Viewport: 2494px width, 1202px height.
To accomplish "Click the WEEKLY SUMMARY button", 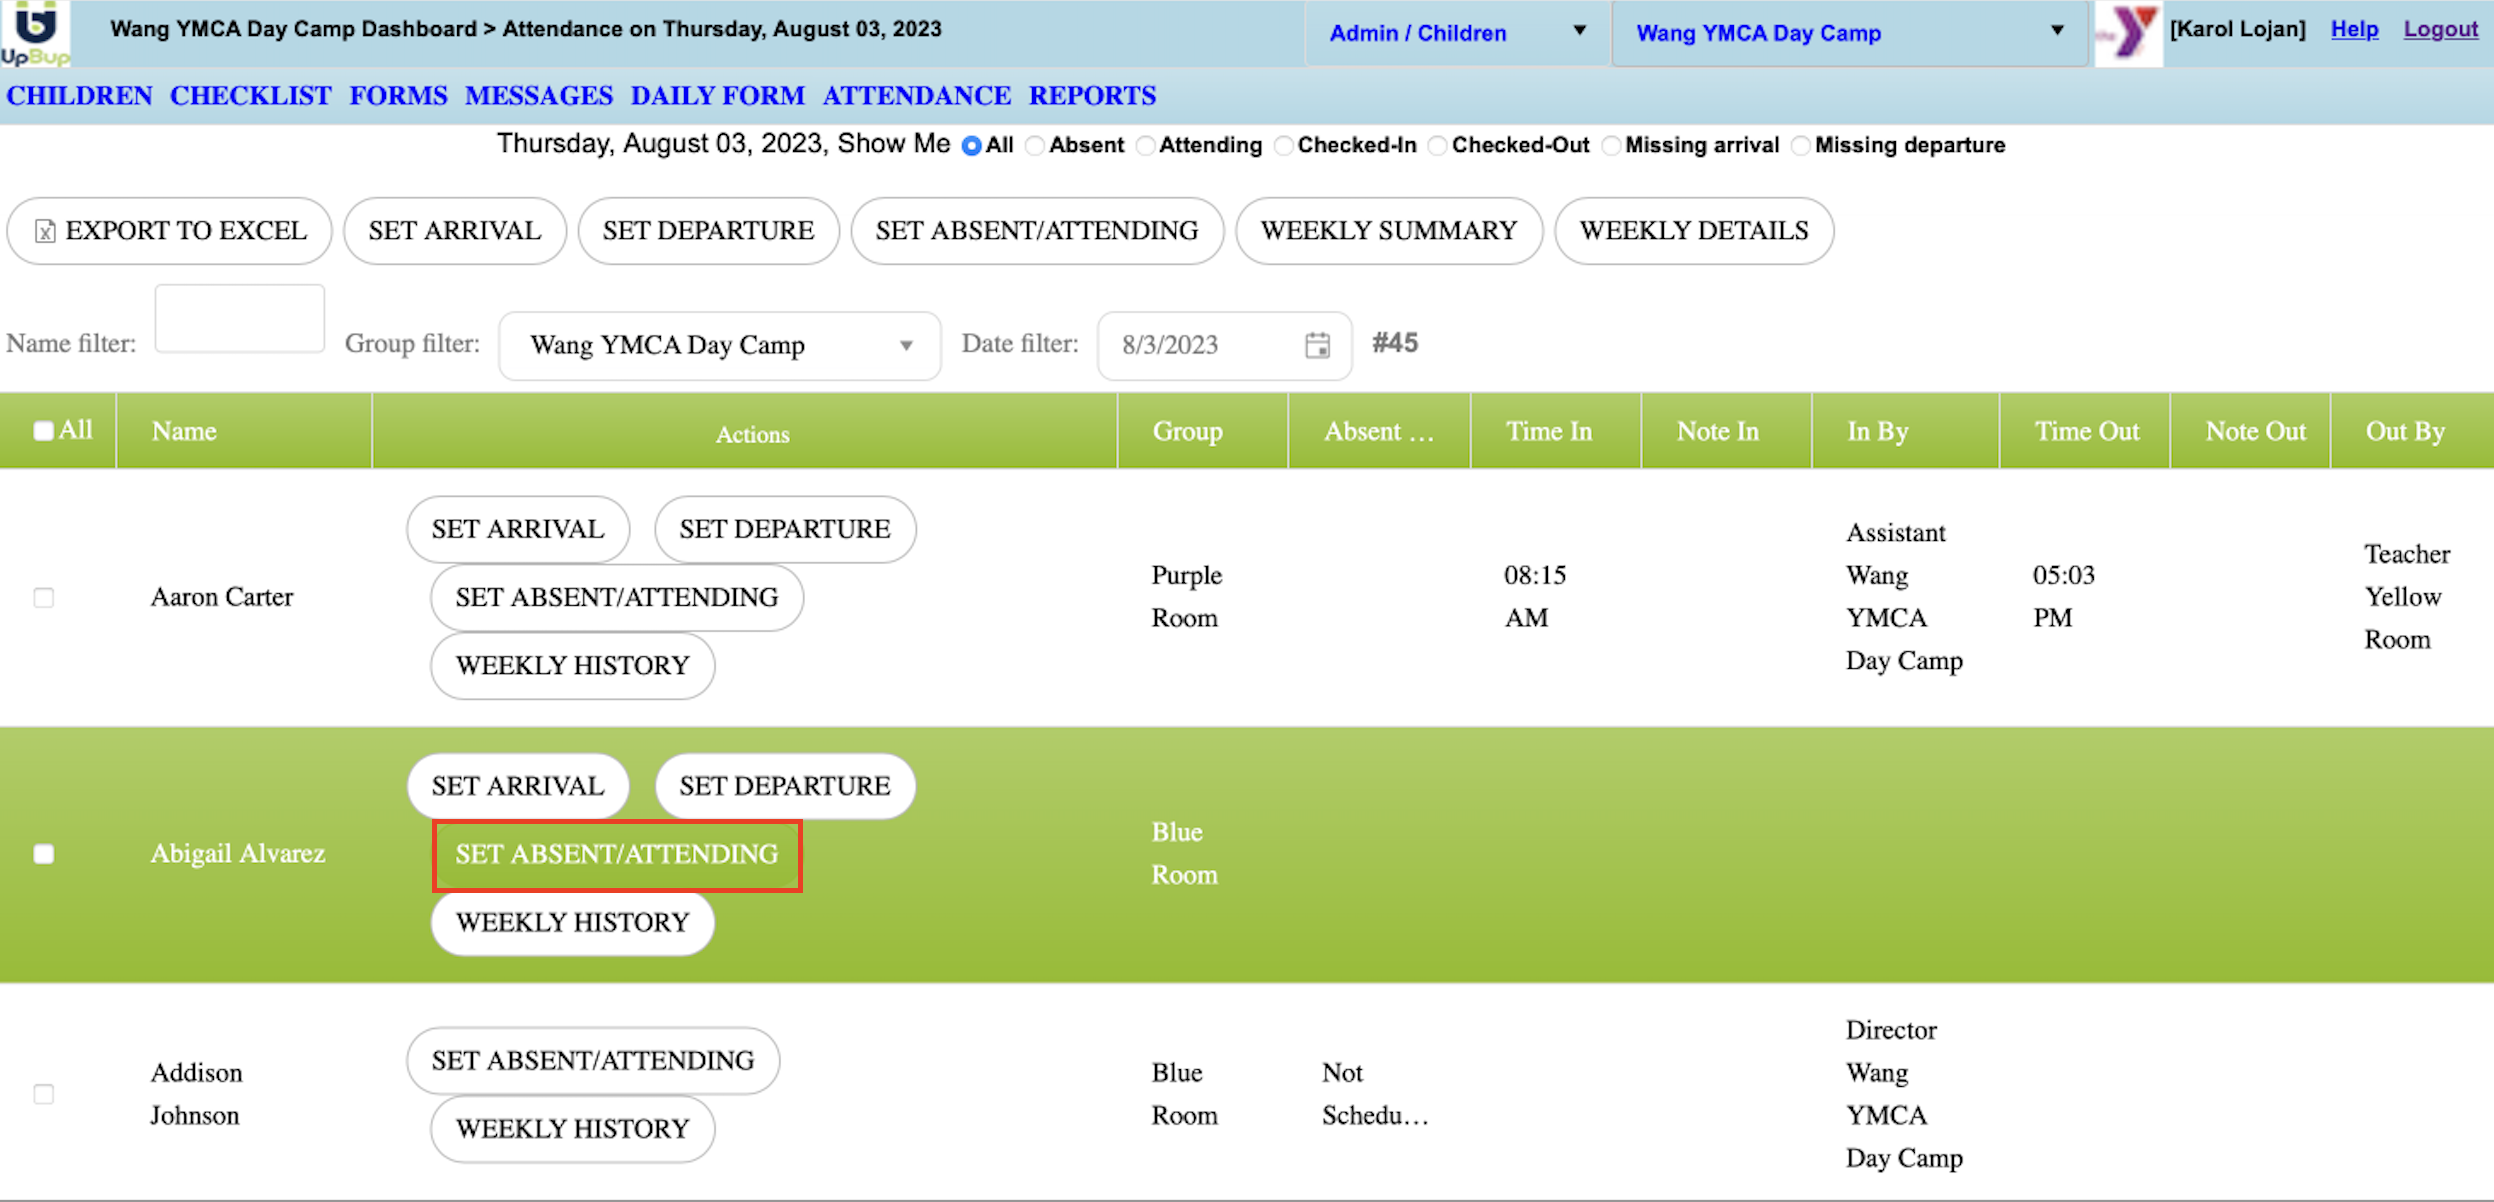I will pos(1388,231).
